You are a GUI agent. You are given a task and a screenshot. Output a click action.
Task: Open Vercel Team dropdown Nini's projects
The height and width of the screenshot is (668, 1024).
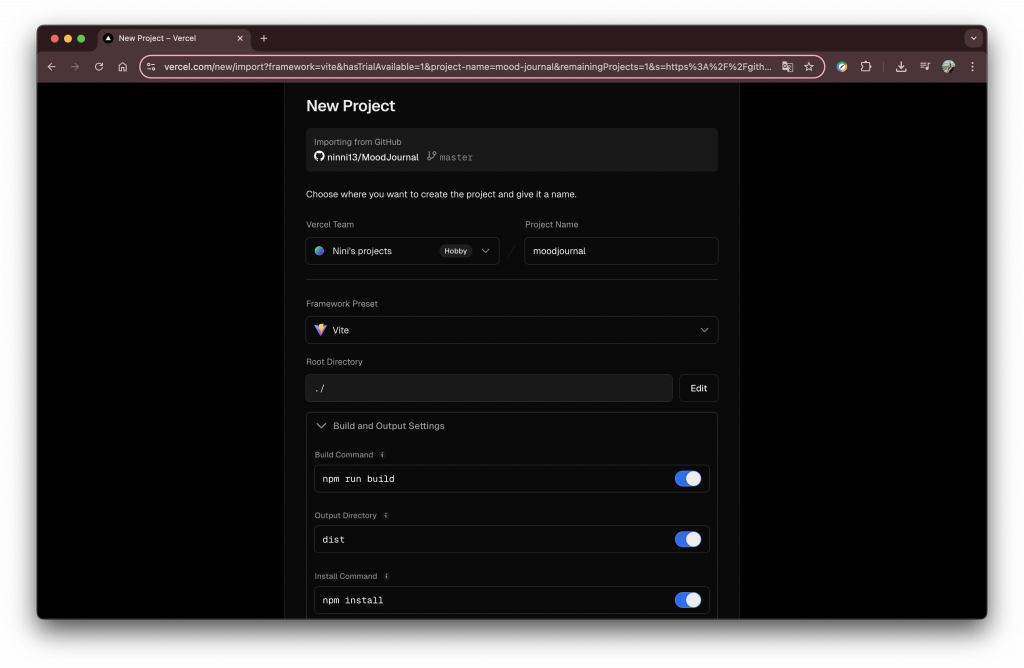402,251
